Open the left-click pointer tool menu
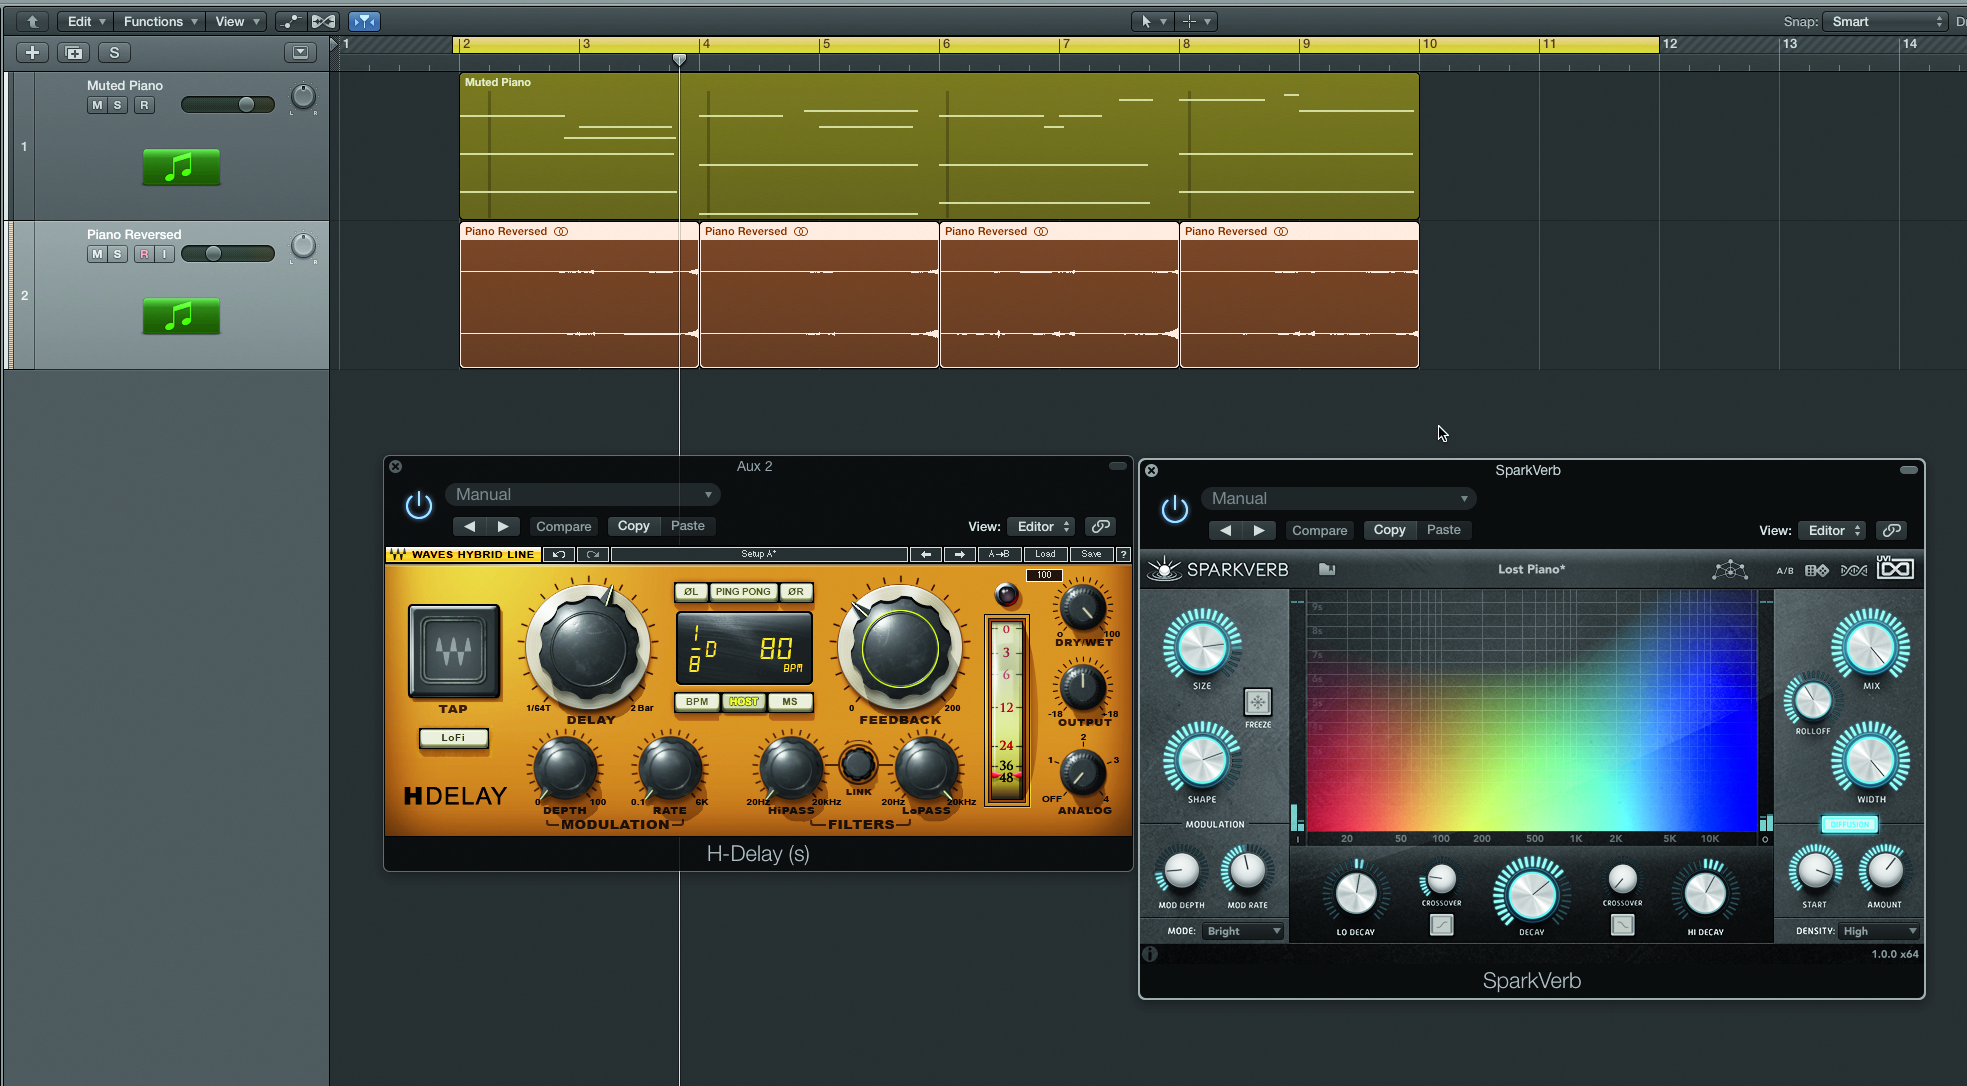Screen dimensions: 1967x1086 click(x=1151, y=21)
